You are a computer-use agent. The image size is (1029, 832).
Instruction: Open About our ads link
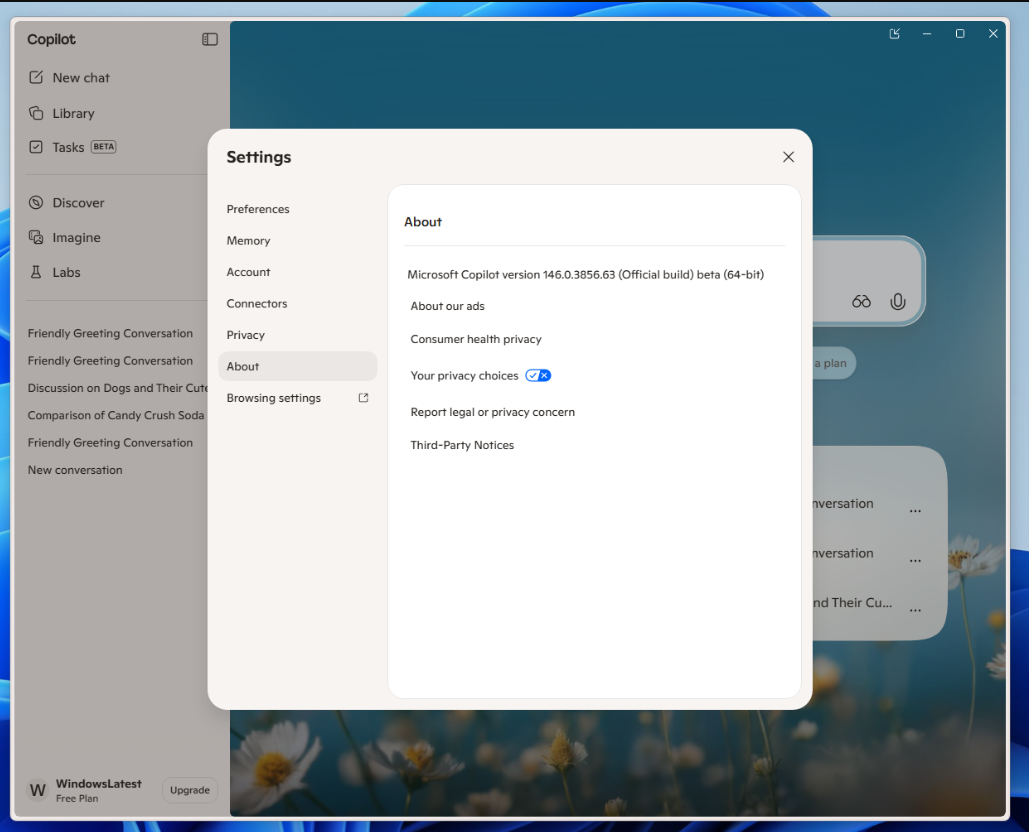coord(447,306)
